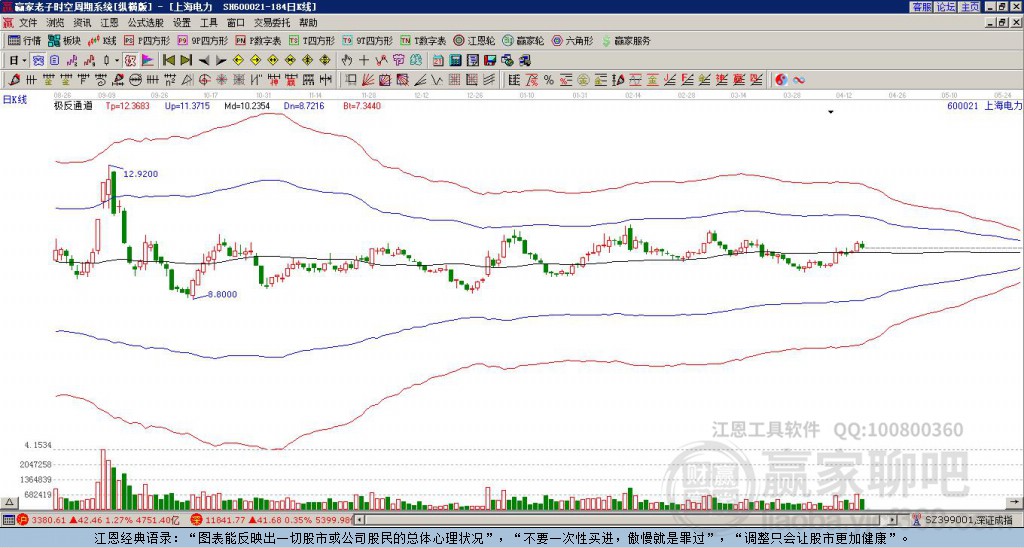Click the 600021 上海电力 stock label
The height and width of the screenshot is (548, 1024).
[985, 105]
